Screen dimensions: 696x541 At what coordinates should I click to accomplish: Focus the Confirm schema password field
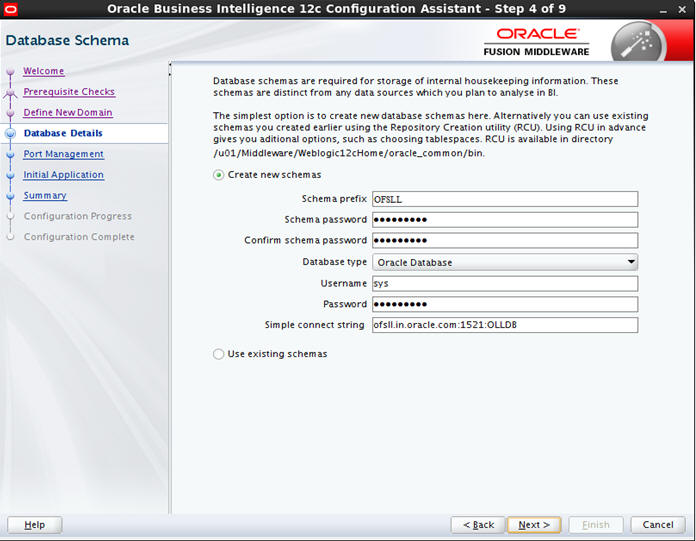505,241
